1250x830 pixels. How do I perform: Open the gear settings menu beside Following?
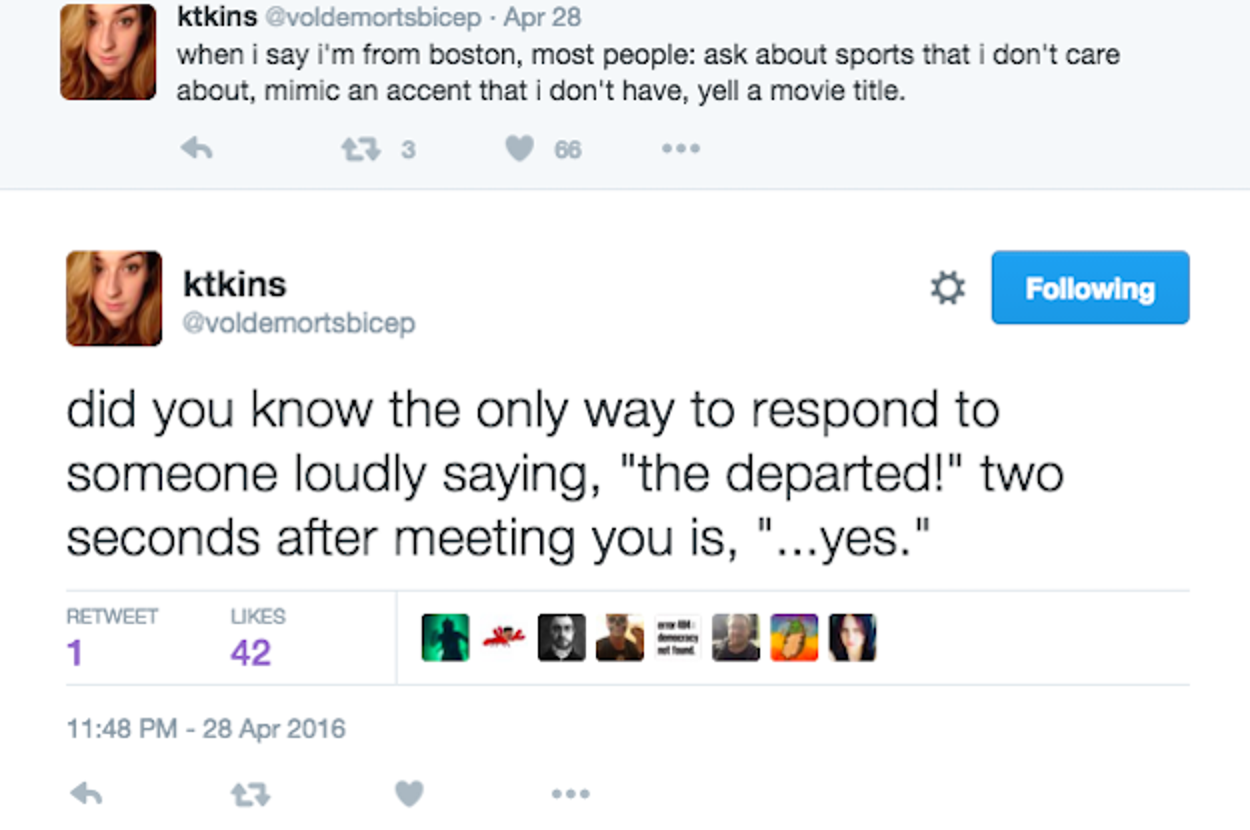point(947,289)
